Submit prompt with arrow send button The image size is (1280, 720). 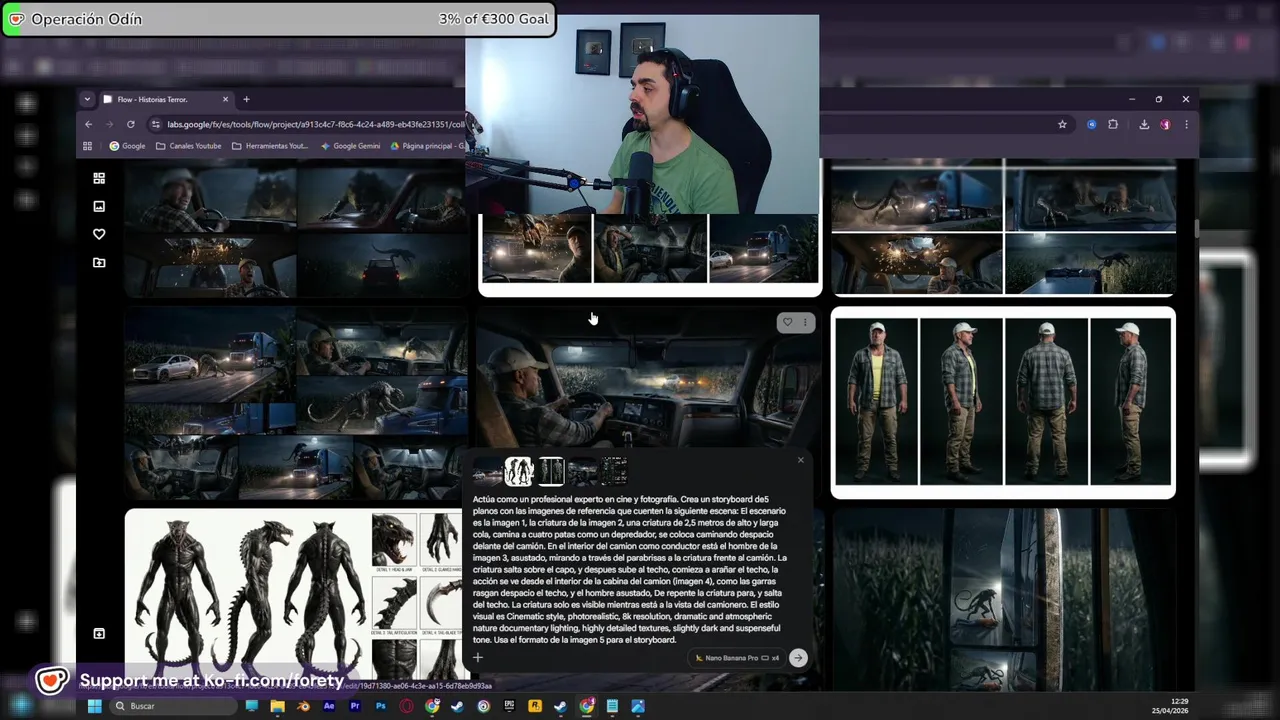pyautogui.click(x=798, y=657)
